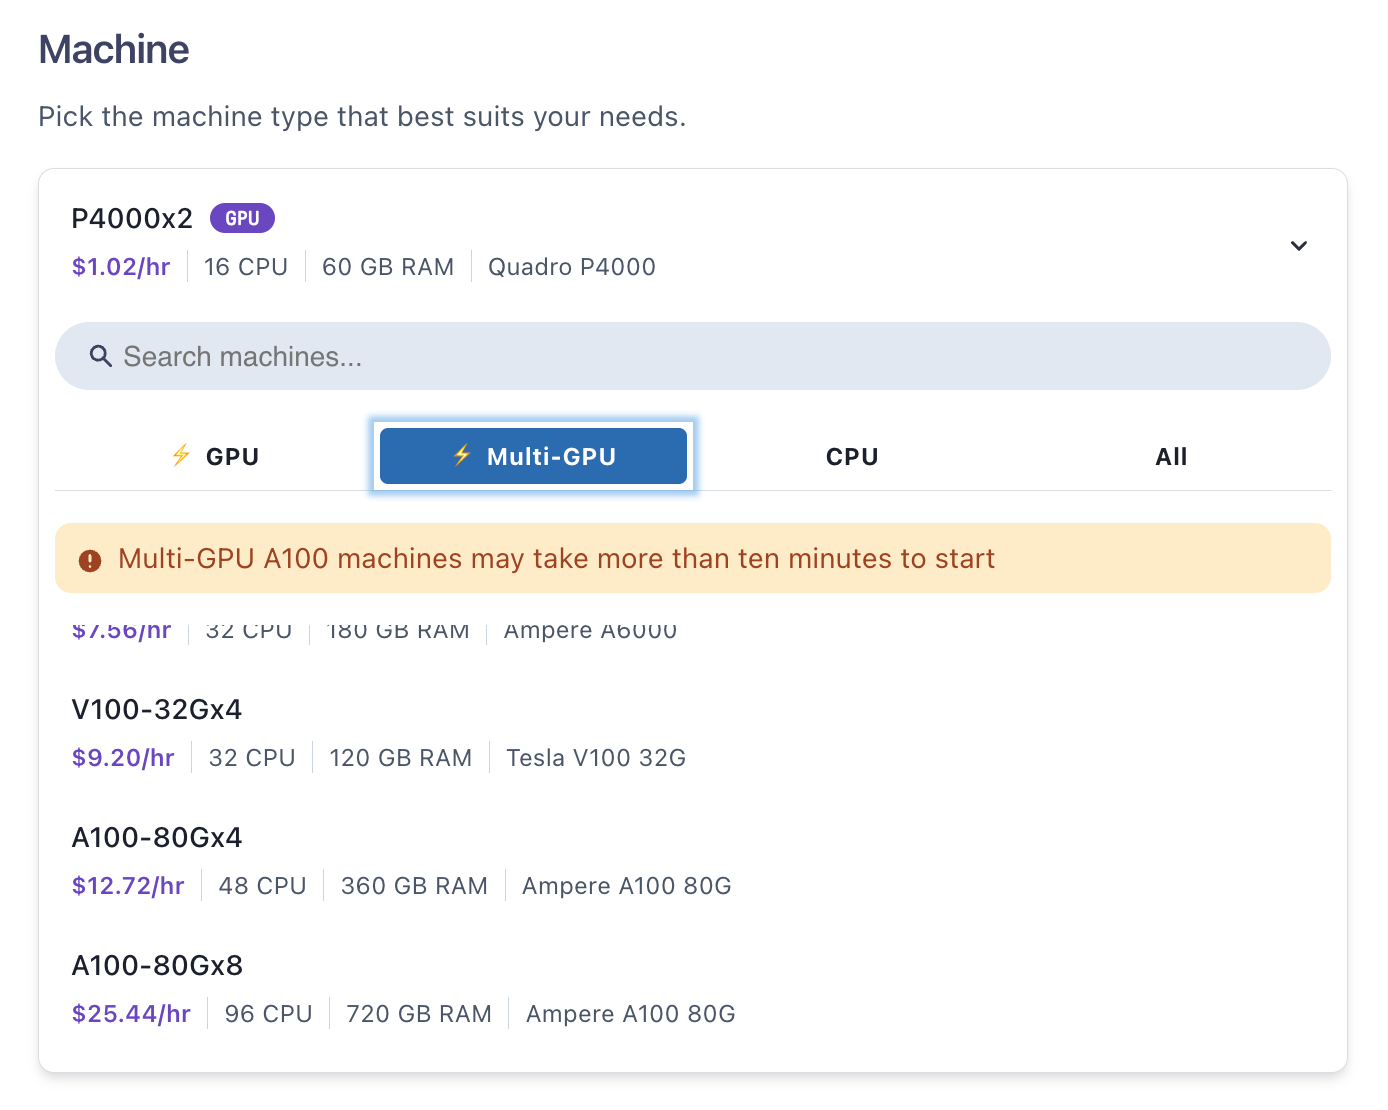The image size is (1388, 1110).
Task: Click the $9.20/hr price
Action: 123,758
